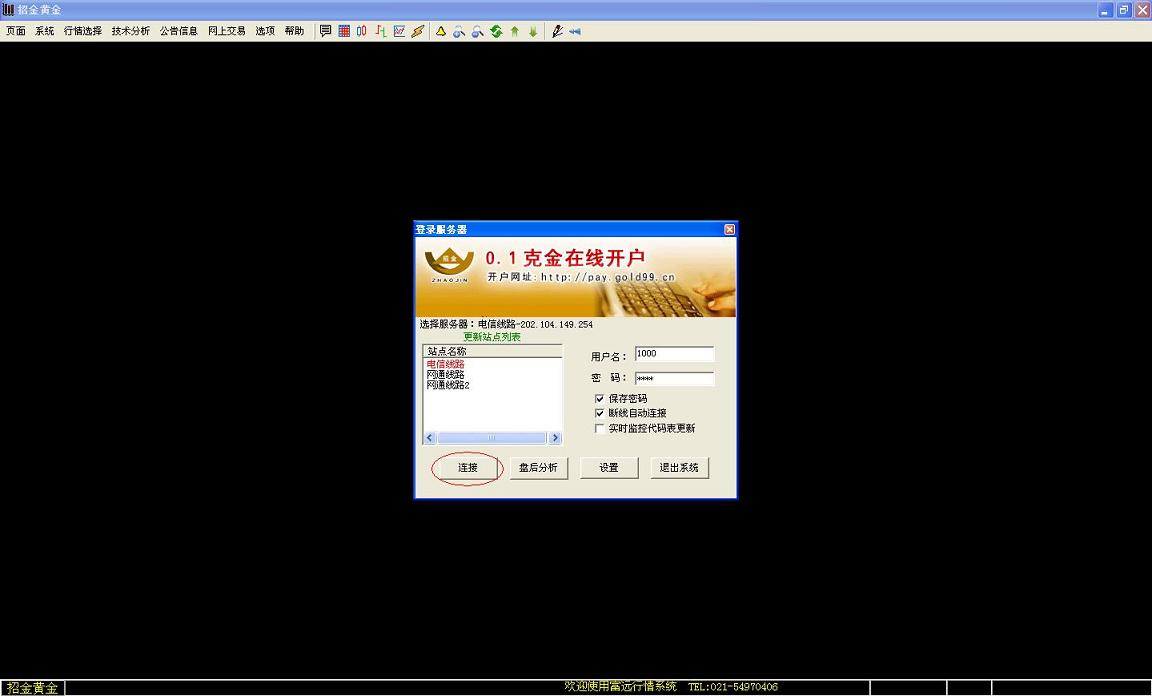Restore down the 招金黄金 main window
1152x696 pixels.
1124,10
